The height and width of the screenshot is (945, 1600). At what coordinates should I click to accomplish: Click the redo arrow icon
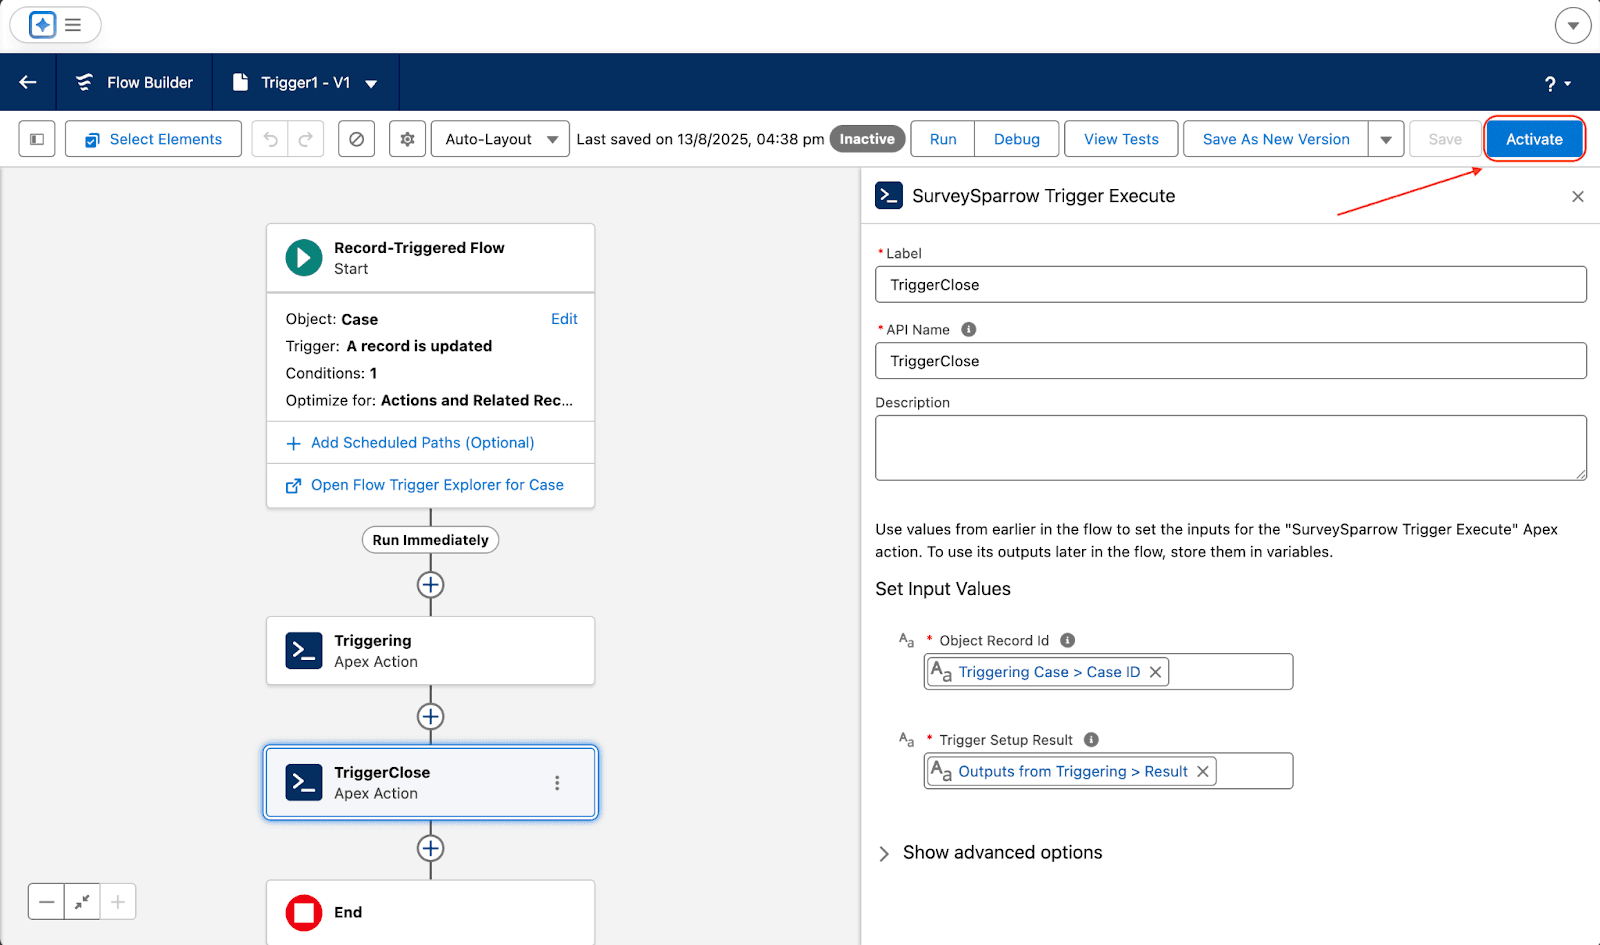click(x=306, y=139)
